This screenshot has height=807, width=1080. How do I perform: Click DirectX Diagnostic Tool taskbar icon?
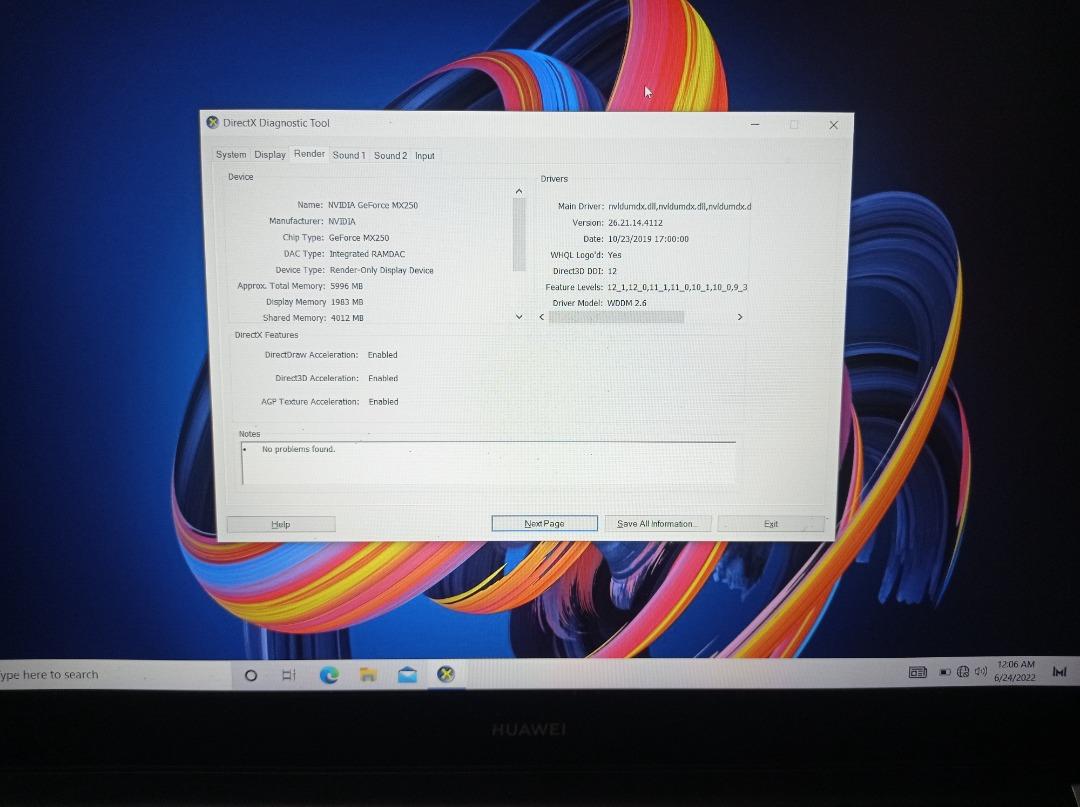[x=446, y=674]
